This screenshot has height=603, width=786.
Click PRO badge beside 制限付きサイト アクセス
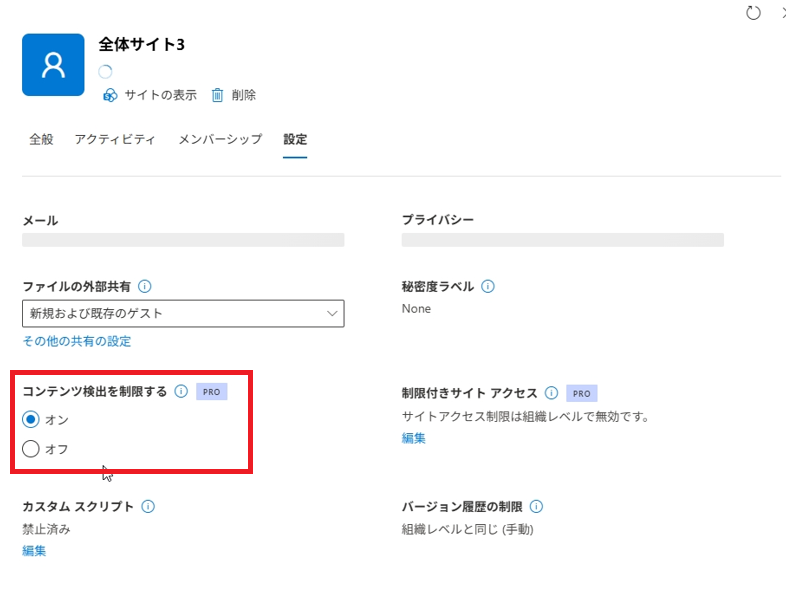[581, 393]
